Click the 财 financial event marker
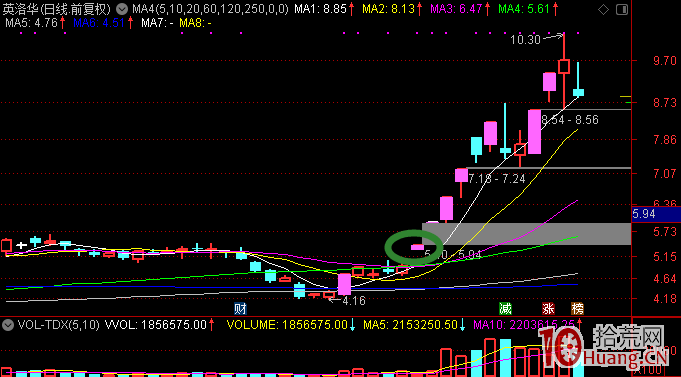681x377 pixels. [240, 309]
